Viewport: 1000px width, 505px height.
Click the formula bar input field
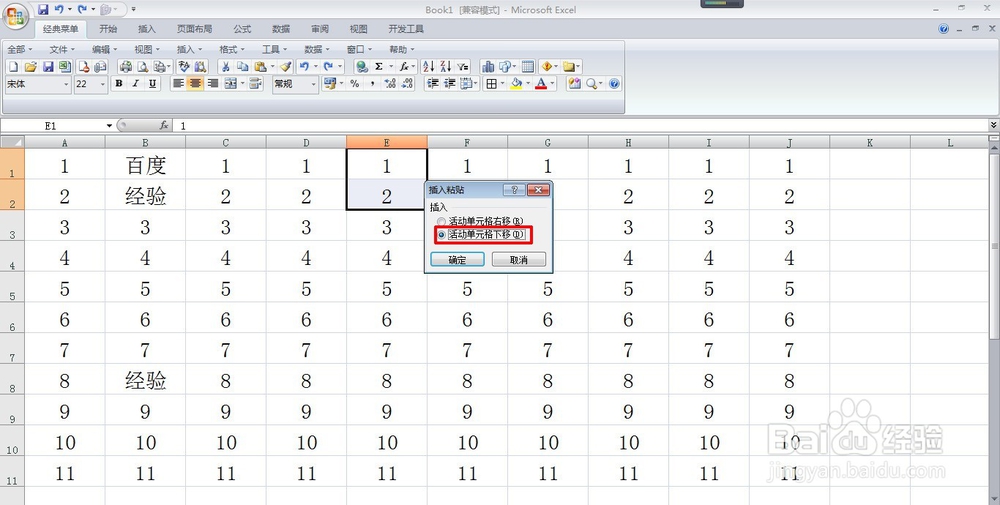click(580, 126)
